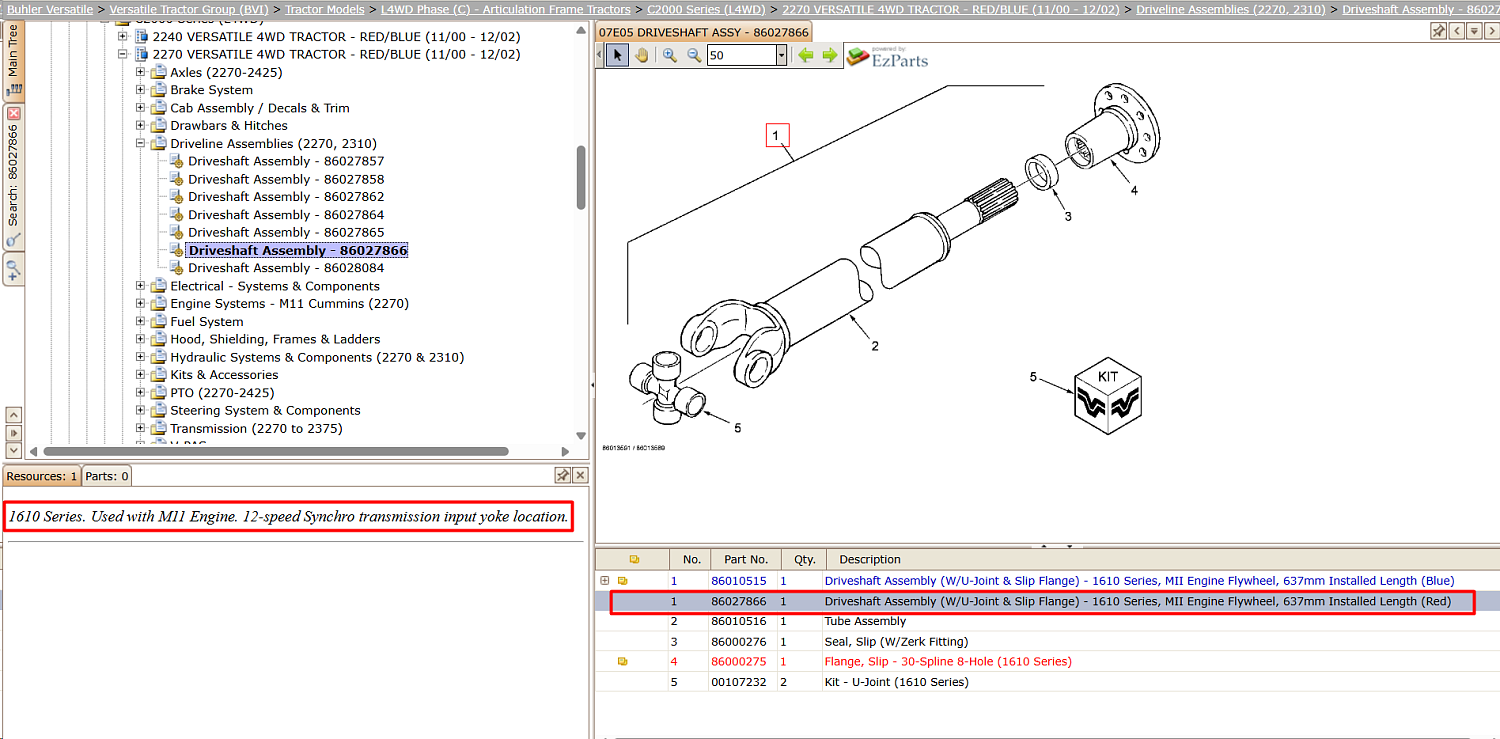This screenshot has width=1500, height=739.
Task: Zoom out of the diagram
Action: pyautogui.click(x=694, y=55)
